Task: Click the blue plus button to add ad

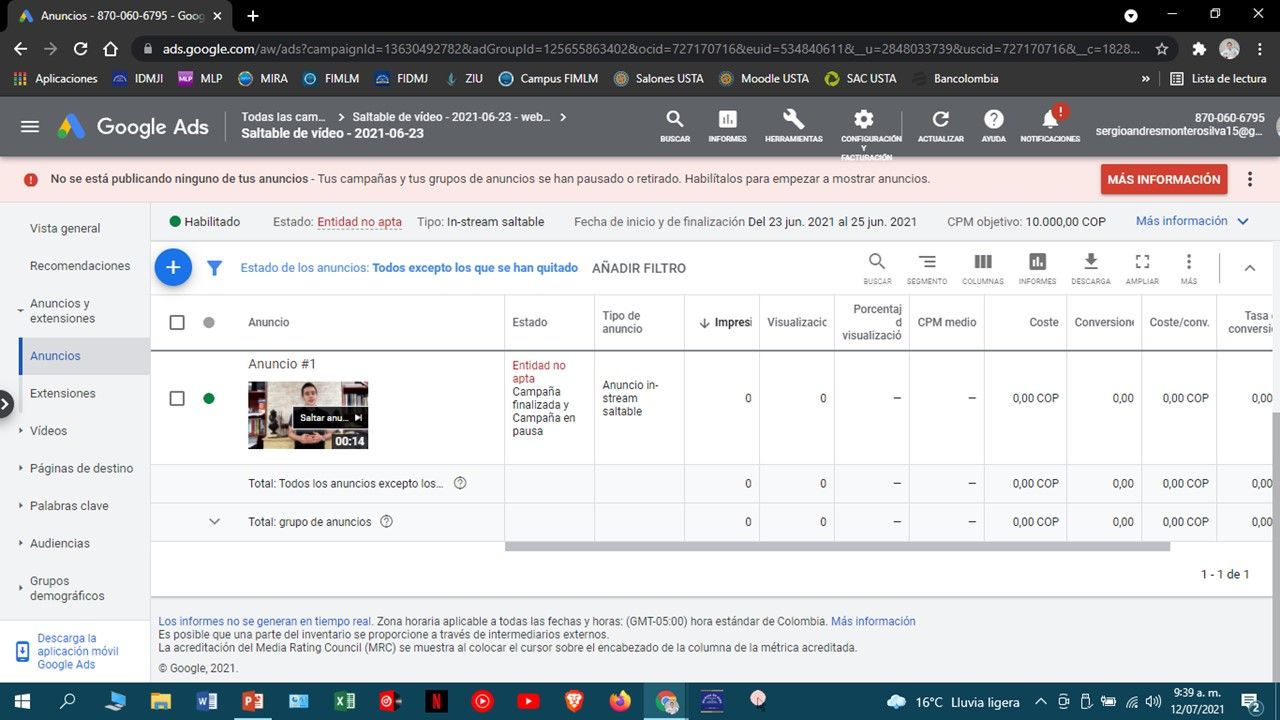Action: click(173, 267)
